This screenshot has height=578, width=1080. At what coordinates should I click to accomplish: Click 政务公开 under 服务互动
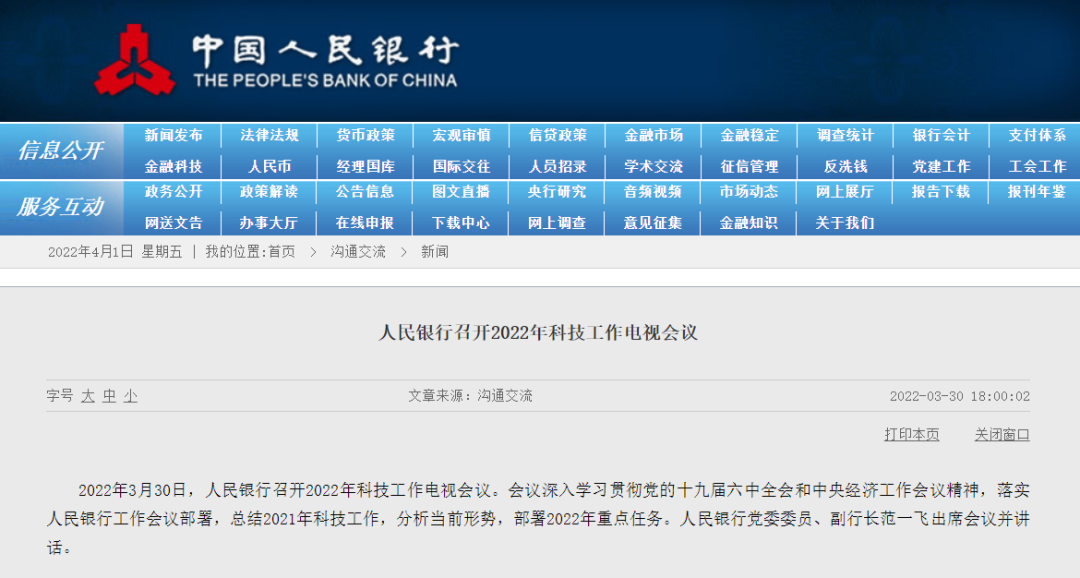(x=173, y=192)
